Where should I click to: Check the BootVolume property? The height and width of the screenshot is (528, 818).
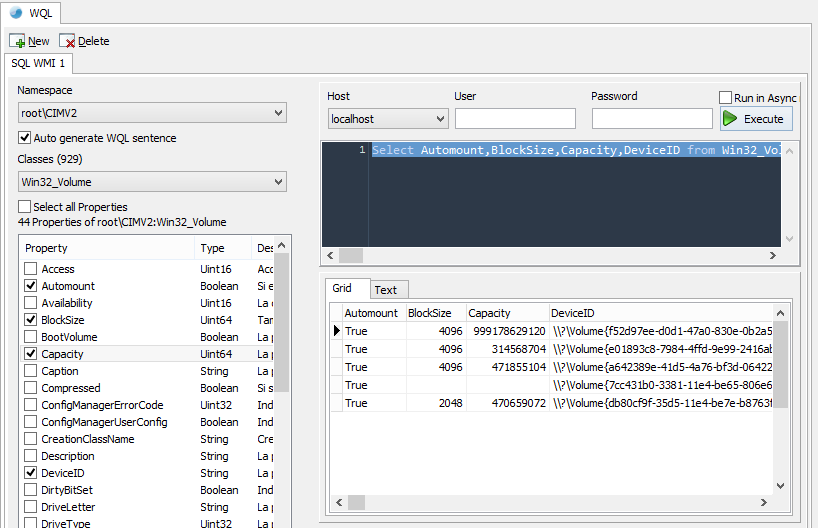(x=31, y=337)
